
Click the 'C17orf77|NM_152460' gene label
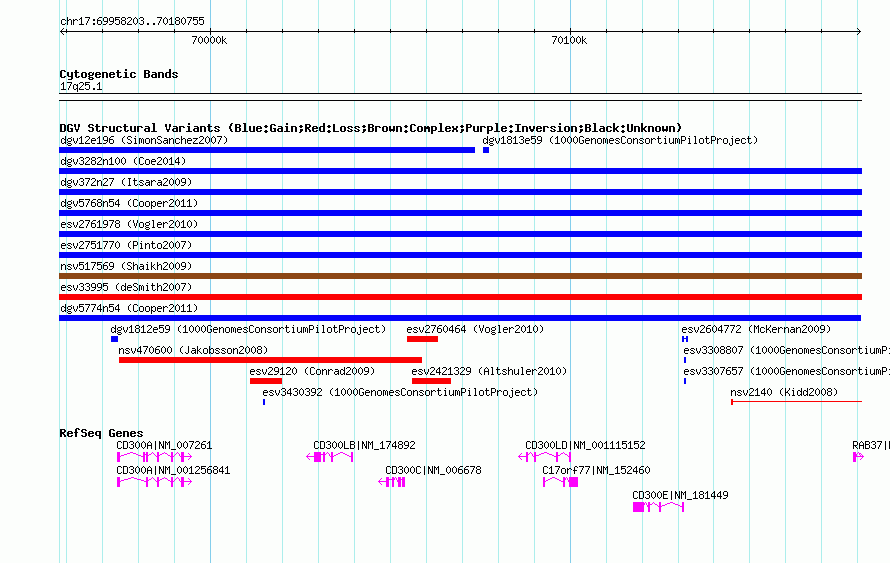[596, 470]
